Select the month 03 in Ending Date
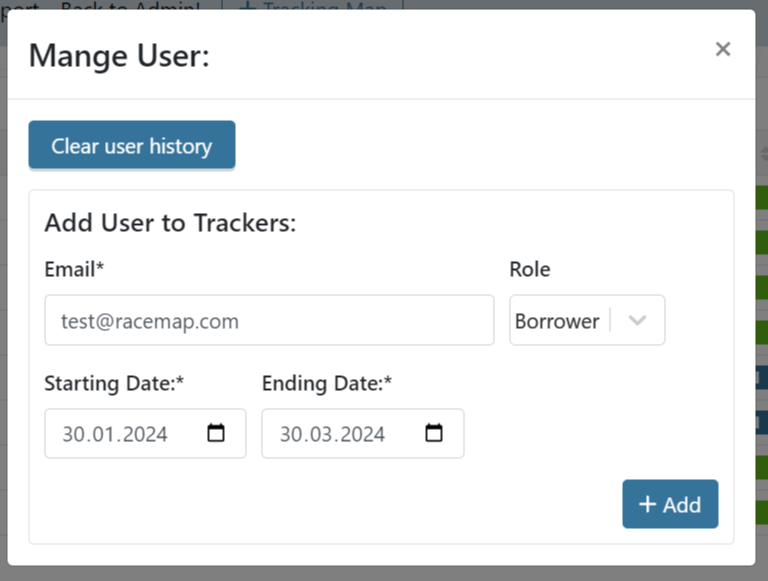The image size is (768, 581). [318, 434]
